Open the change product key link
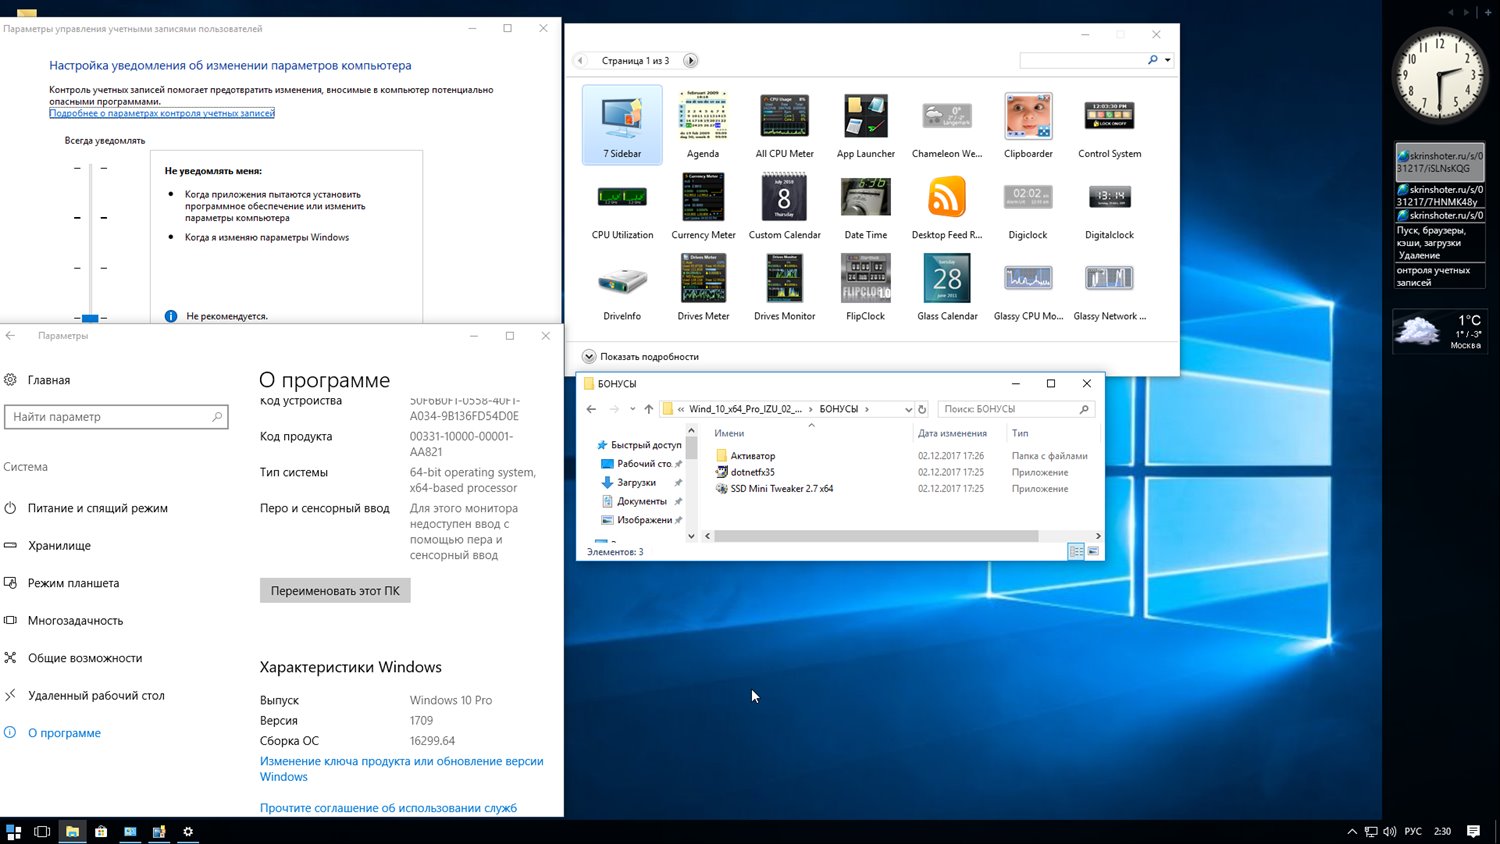The image size is (1500, 844). point(402,769)
